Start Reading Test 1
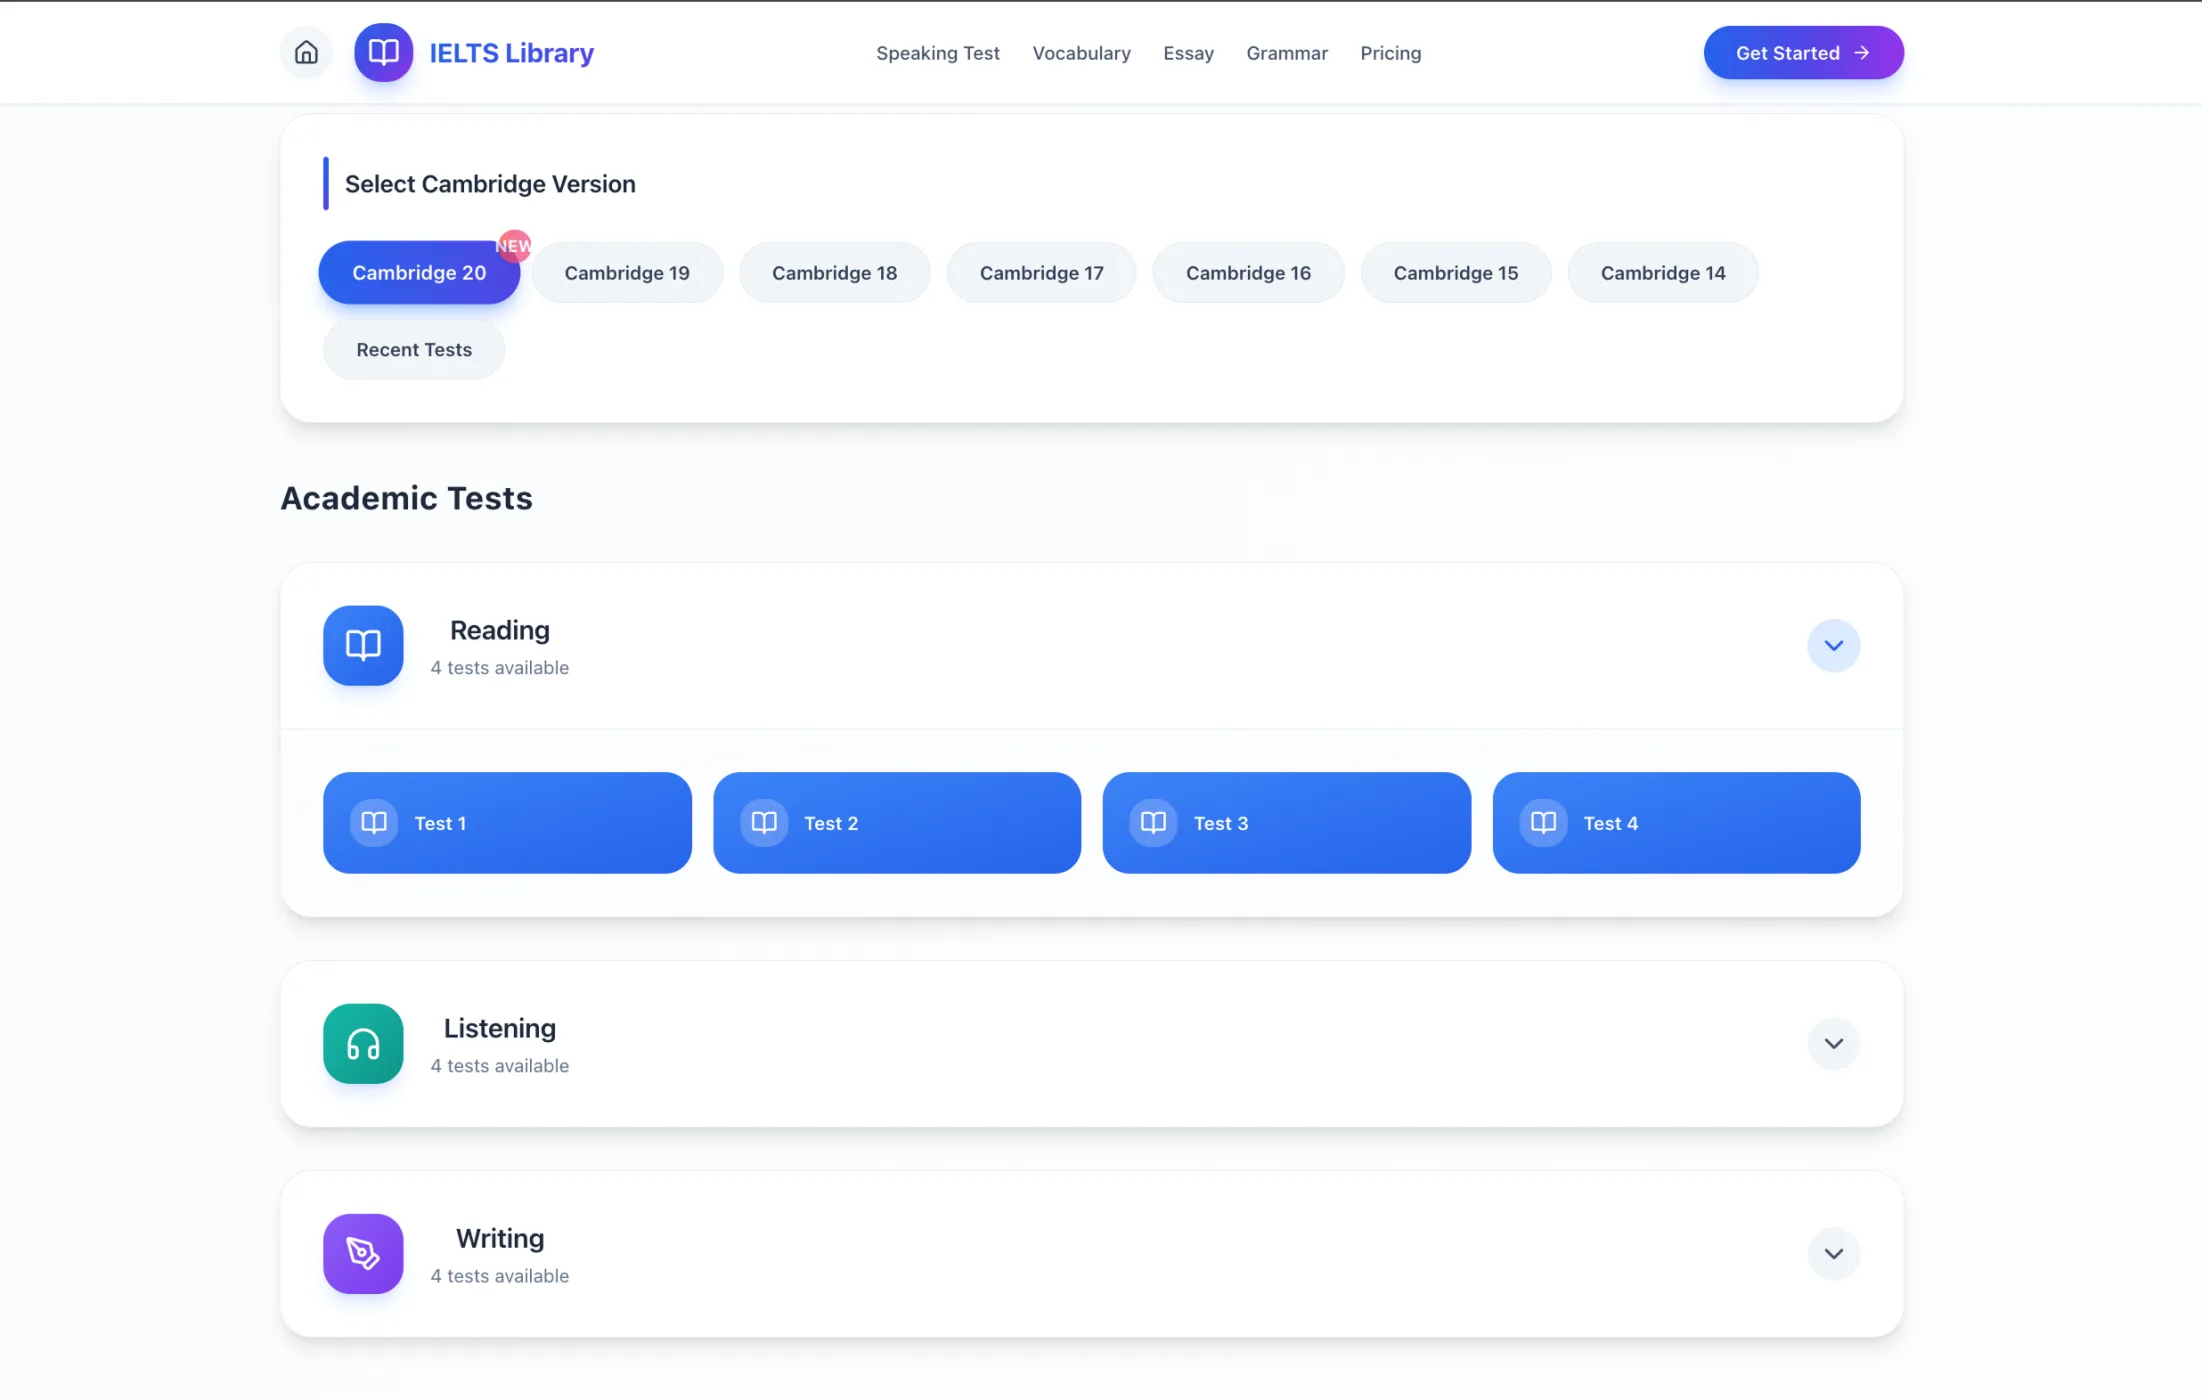 pos(507,822)
